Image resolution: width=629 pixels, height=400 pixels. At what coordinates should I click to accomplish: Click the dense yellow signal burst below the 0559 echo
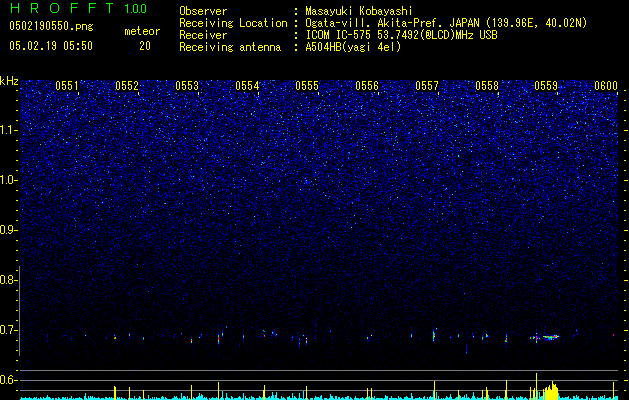pos(550,391)
